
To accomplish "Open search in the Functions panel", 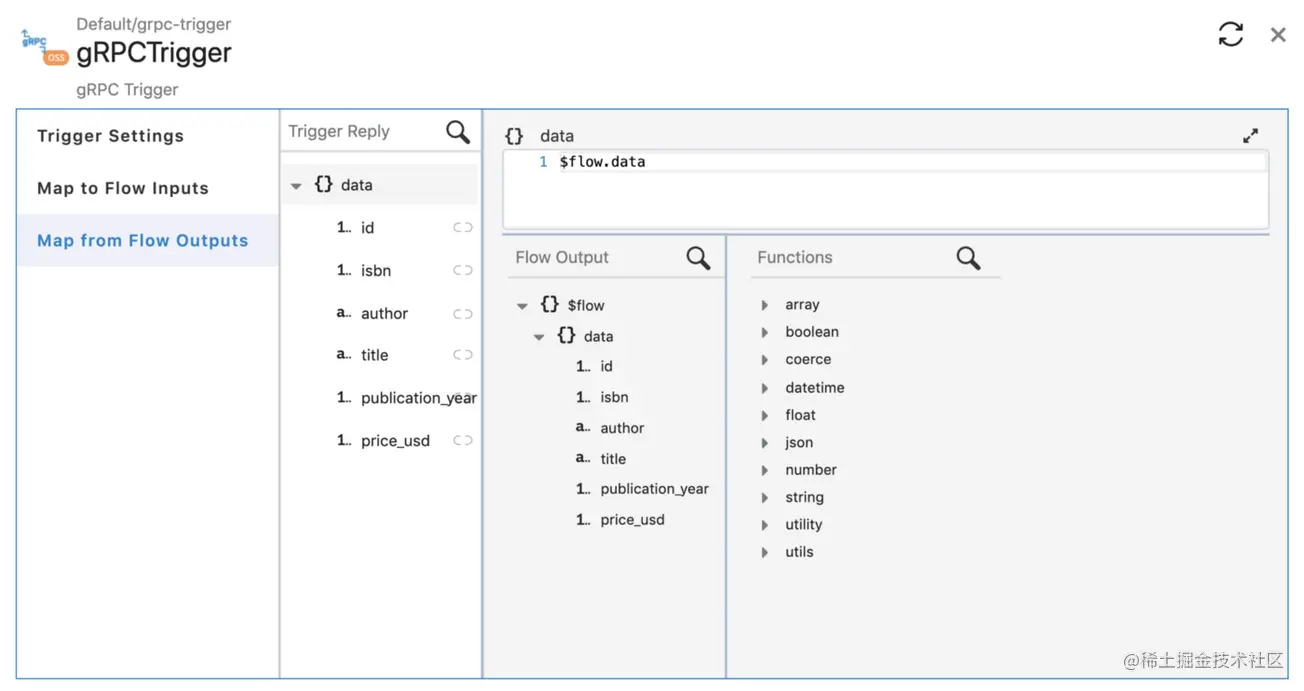I will [x=968, y=258].
